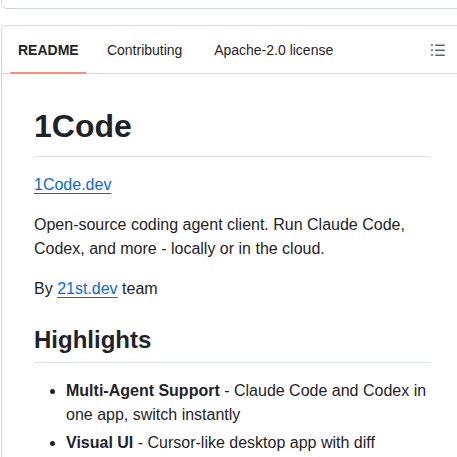Open the Apache-2.0 license tab

[x=273, y=50]
